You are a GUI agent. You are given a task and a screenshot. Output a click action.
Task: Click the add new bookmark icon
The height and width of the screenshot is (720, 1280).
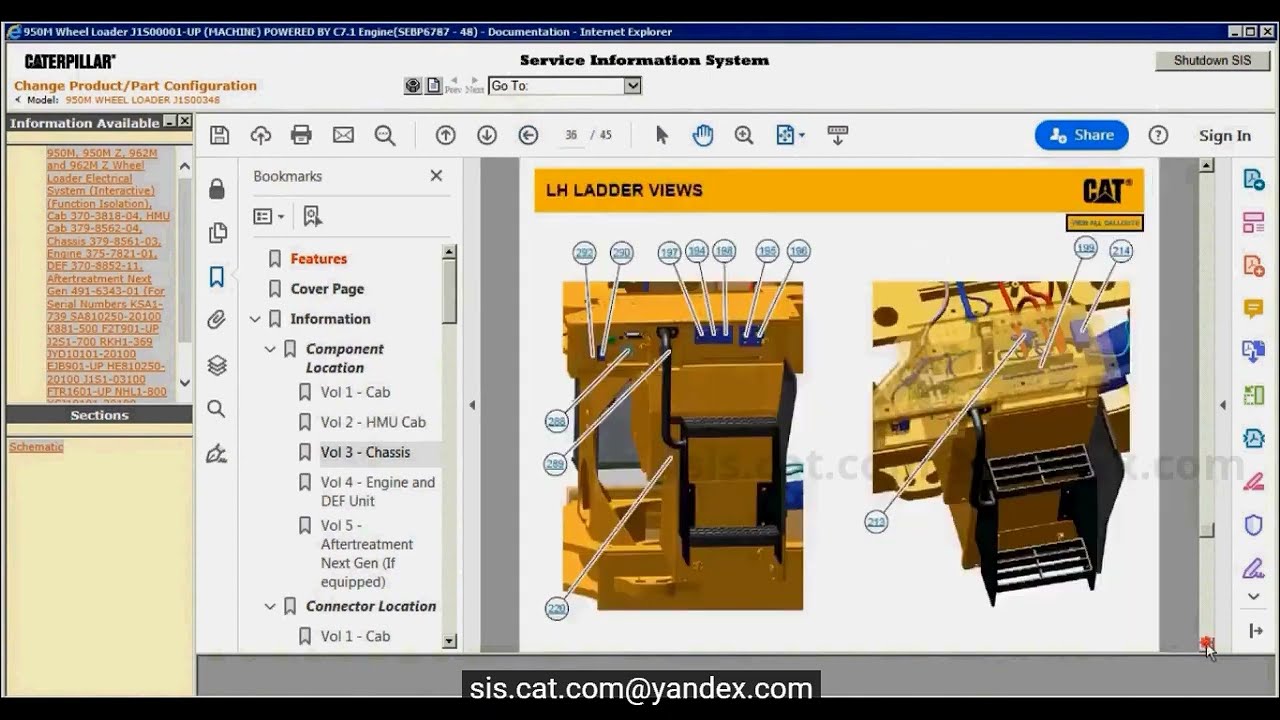[x=312, y=216]
